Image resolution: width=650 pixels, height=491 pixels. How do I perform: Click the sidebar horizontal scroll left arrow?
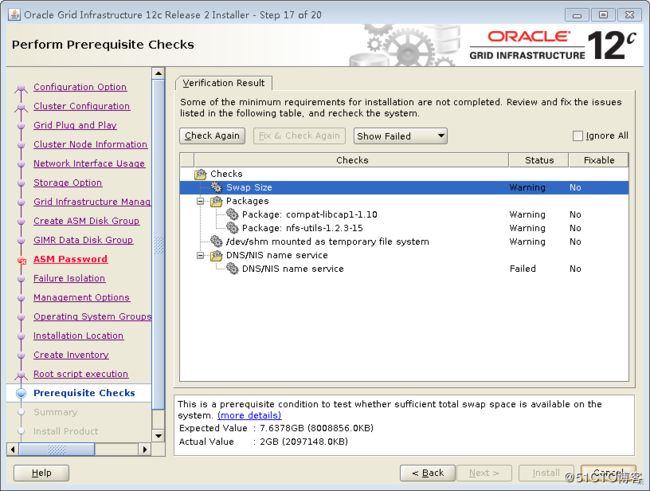(12, 449)
